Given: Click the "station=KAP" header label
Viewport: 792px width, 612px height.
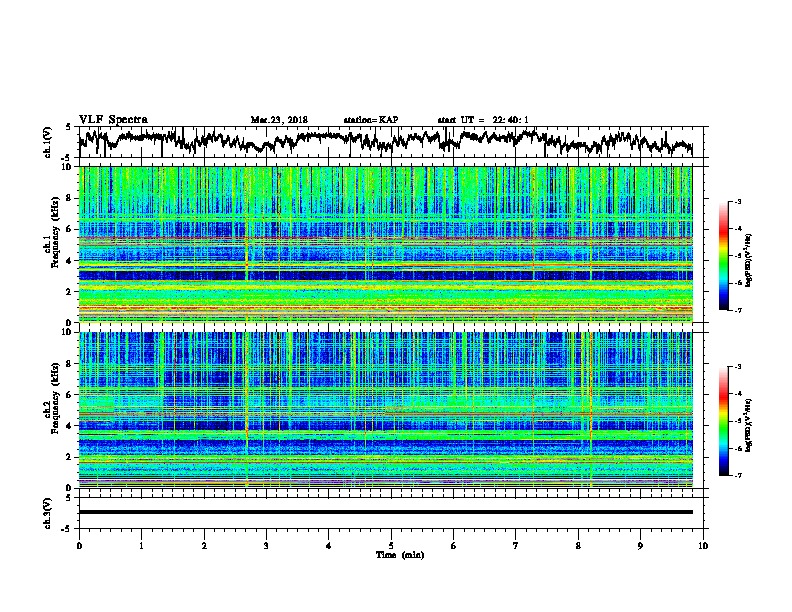Looking at the screenshot, I should coord(371,120).
